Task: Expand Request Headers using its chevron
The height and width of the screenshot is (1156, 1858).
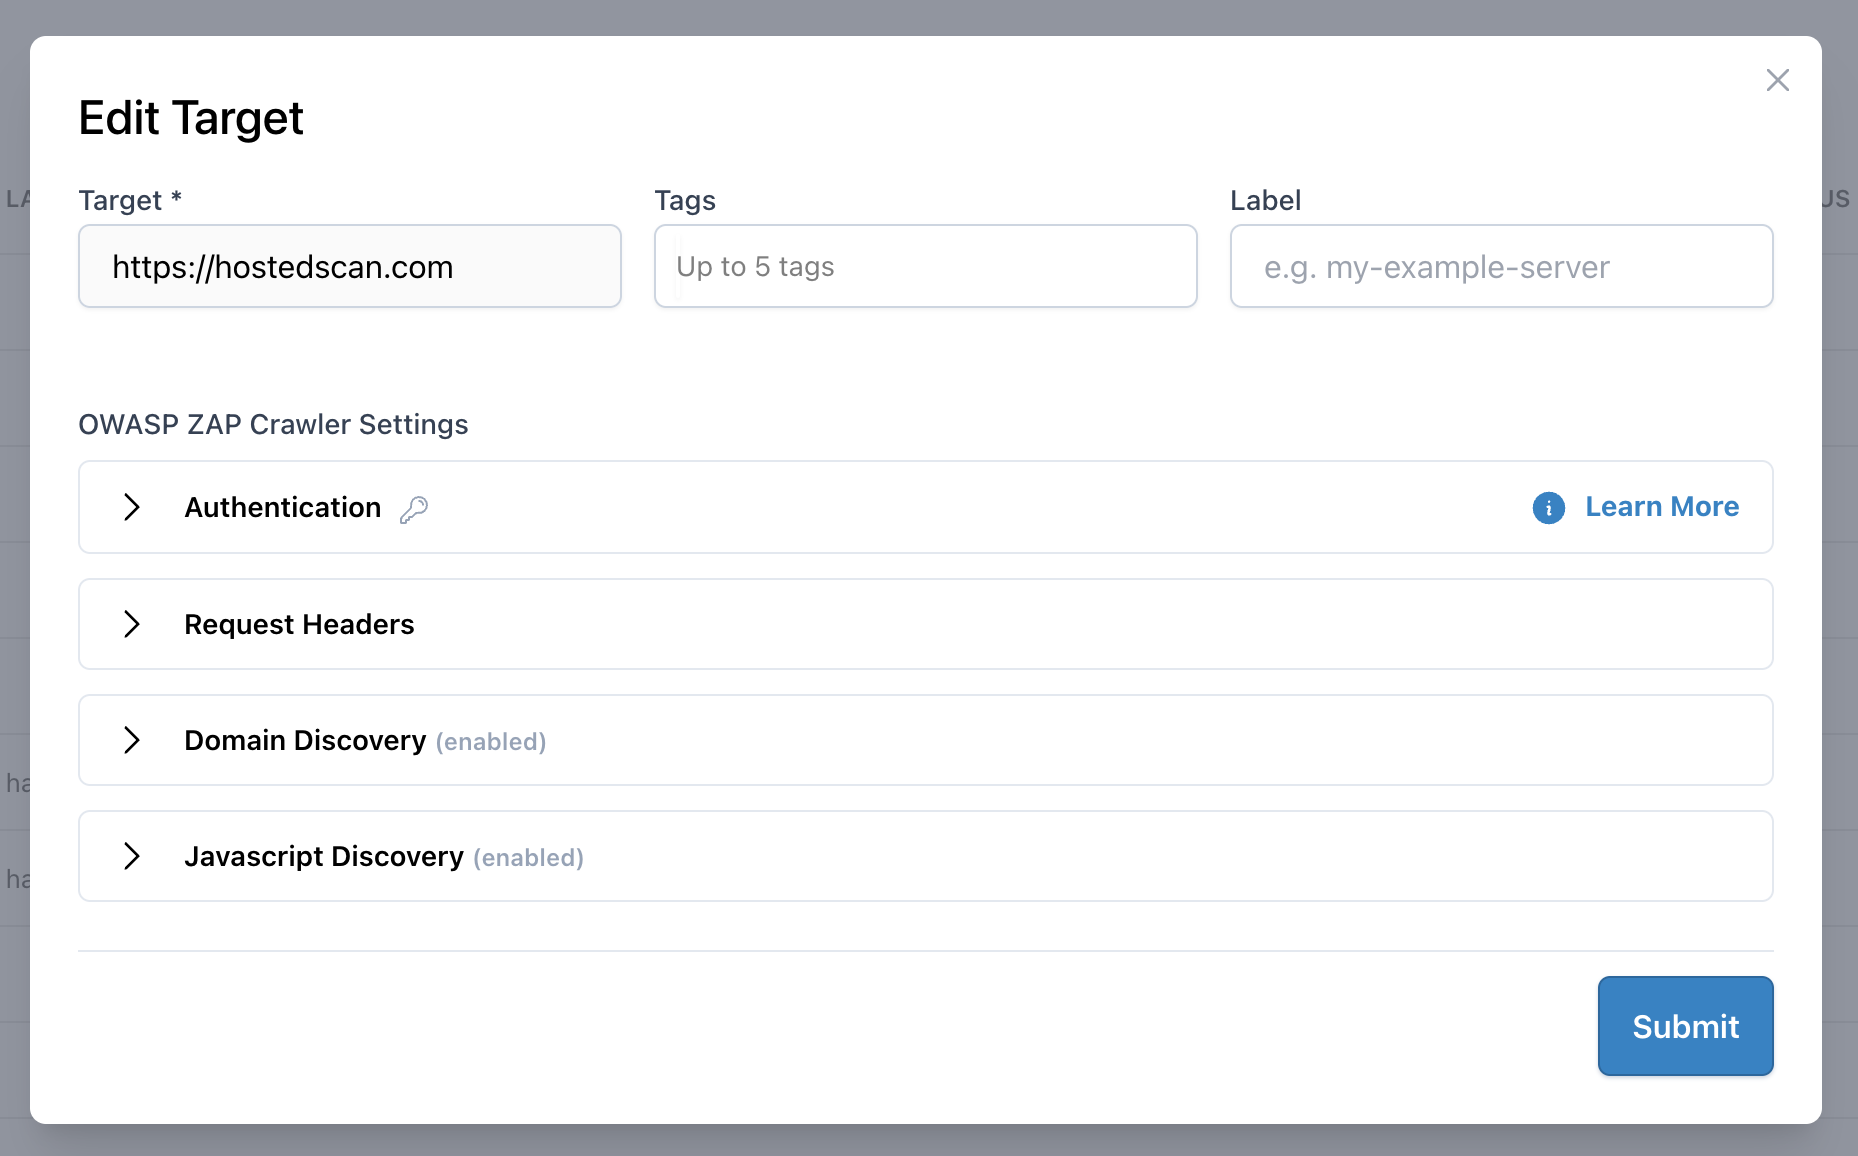Action: [132, 624]
